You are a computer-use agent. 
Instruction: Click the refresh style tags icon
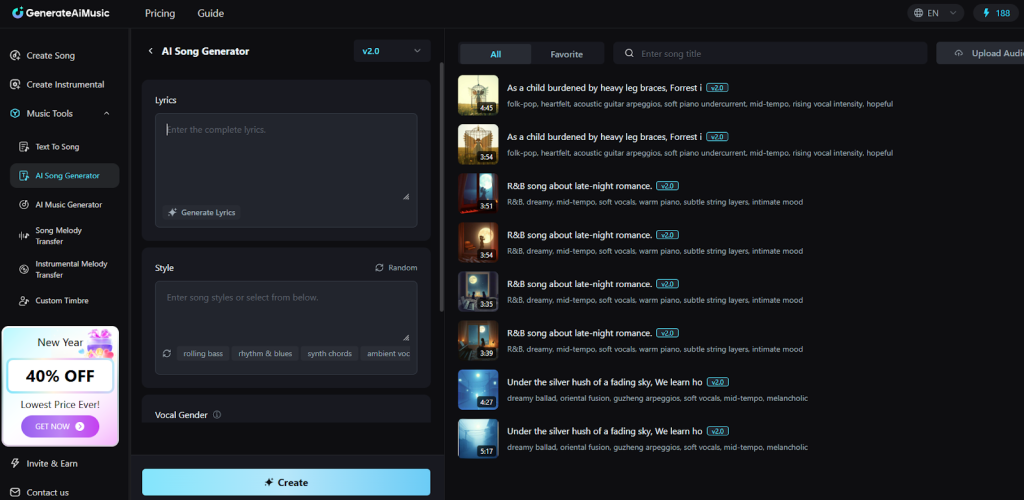(167, 353)
